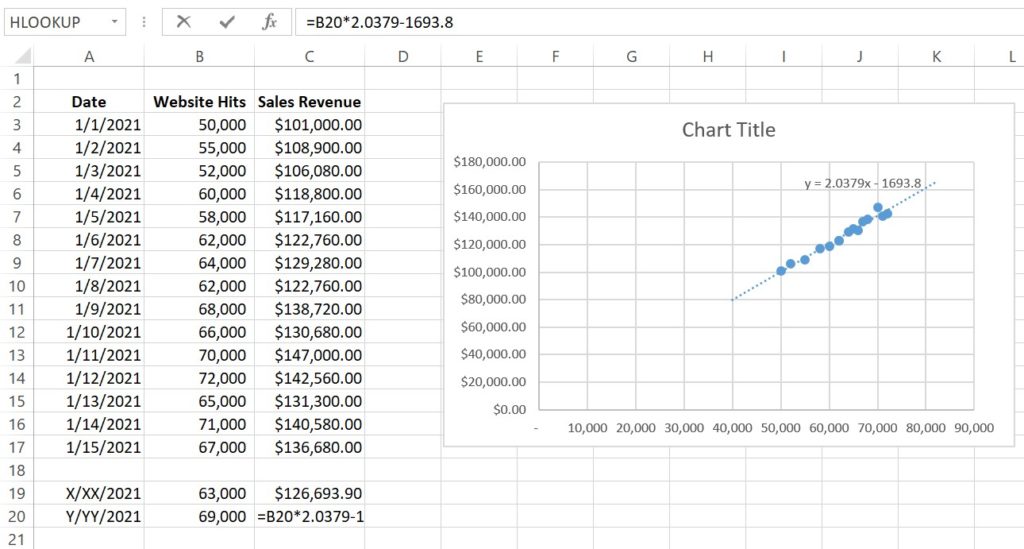
Task: Click the X/XX/2021 date cell
Action: coord(89,493)
